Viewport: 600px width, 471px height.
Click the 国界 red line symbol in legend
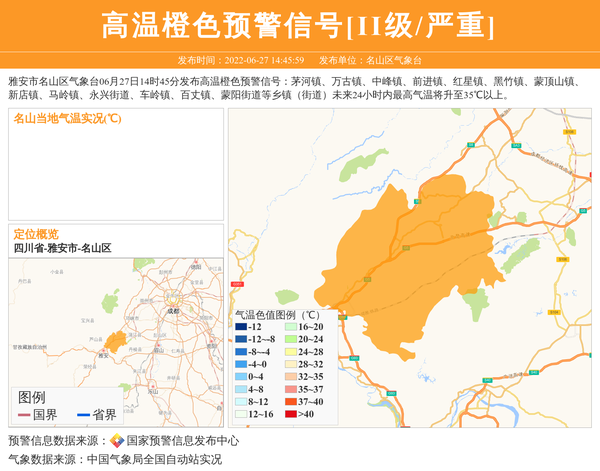(x=24, y=415)
